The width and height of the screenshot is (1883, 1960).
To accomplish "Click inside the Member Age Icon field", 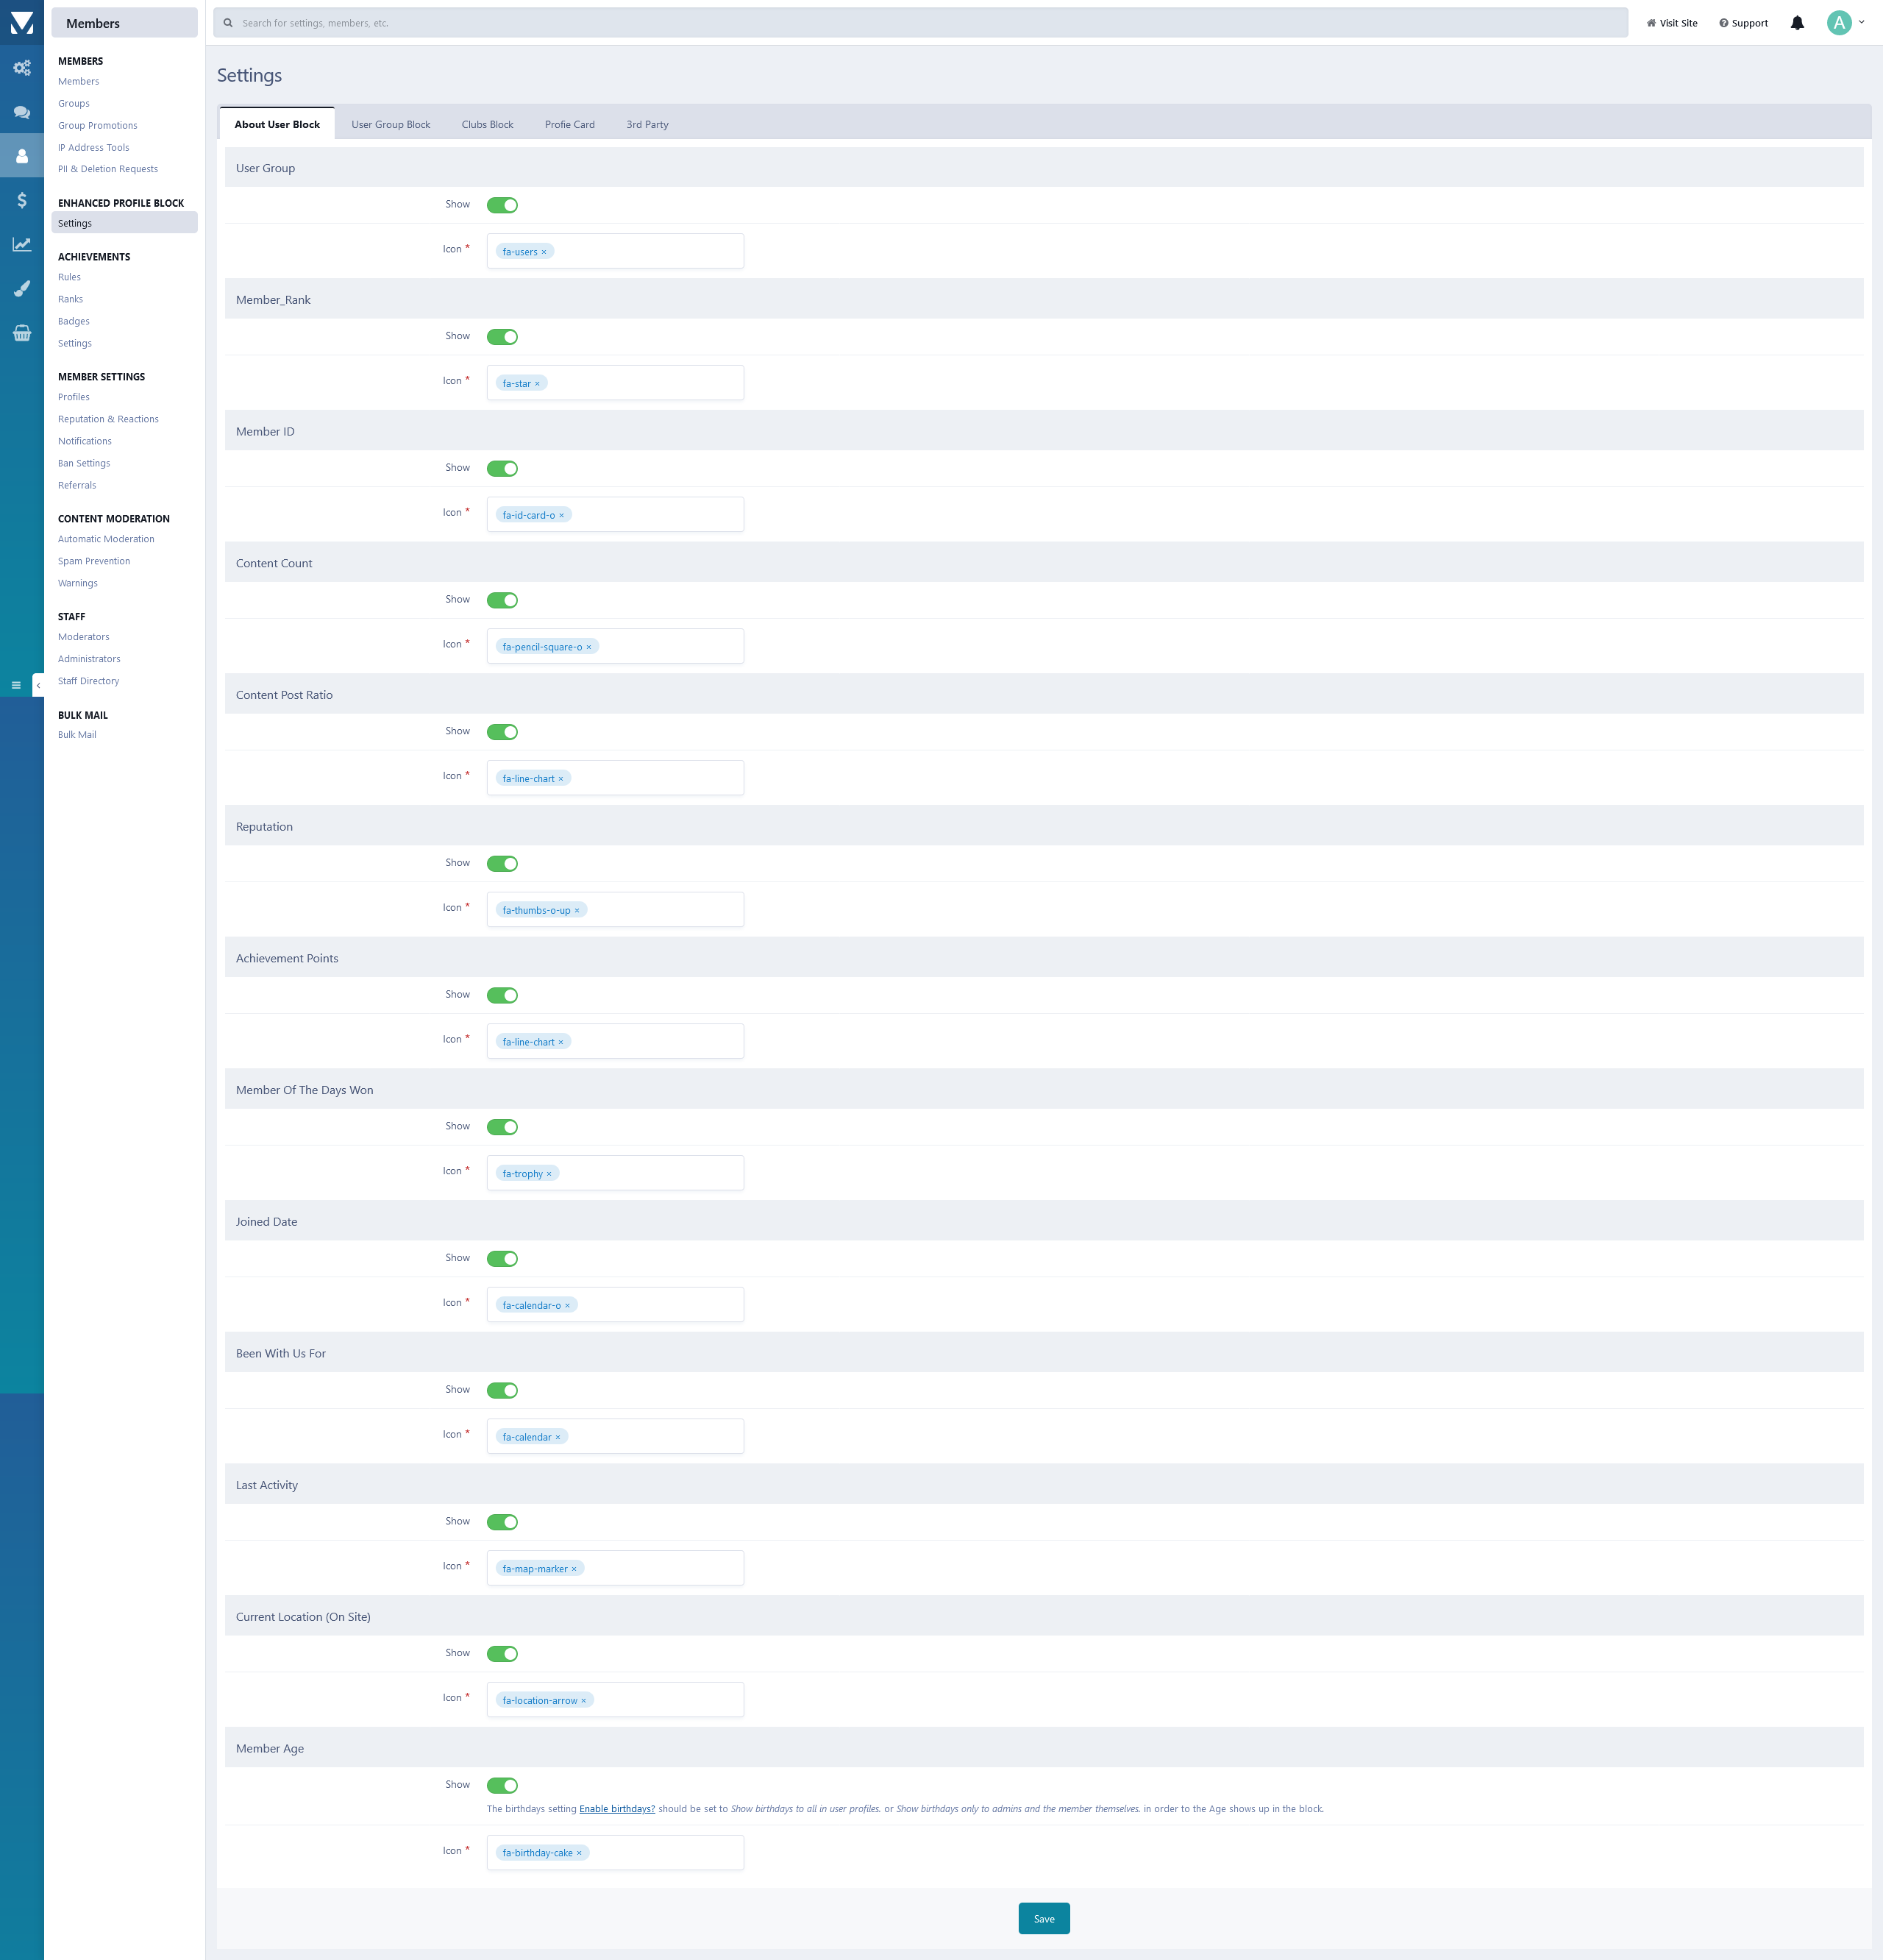I will tap(615, 1852).
